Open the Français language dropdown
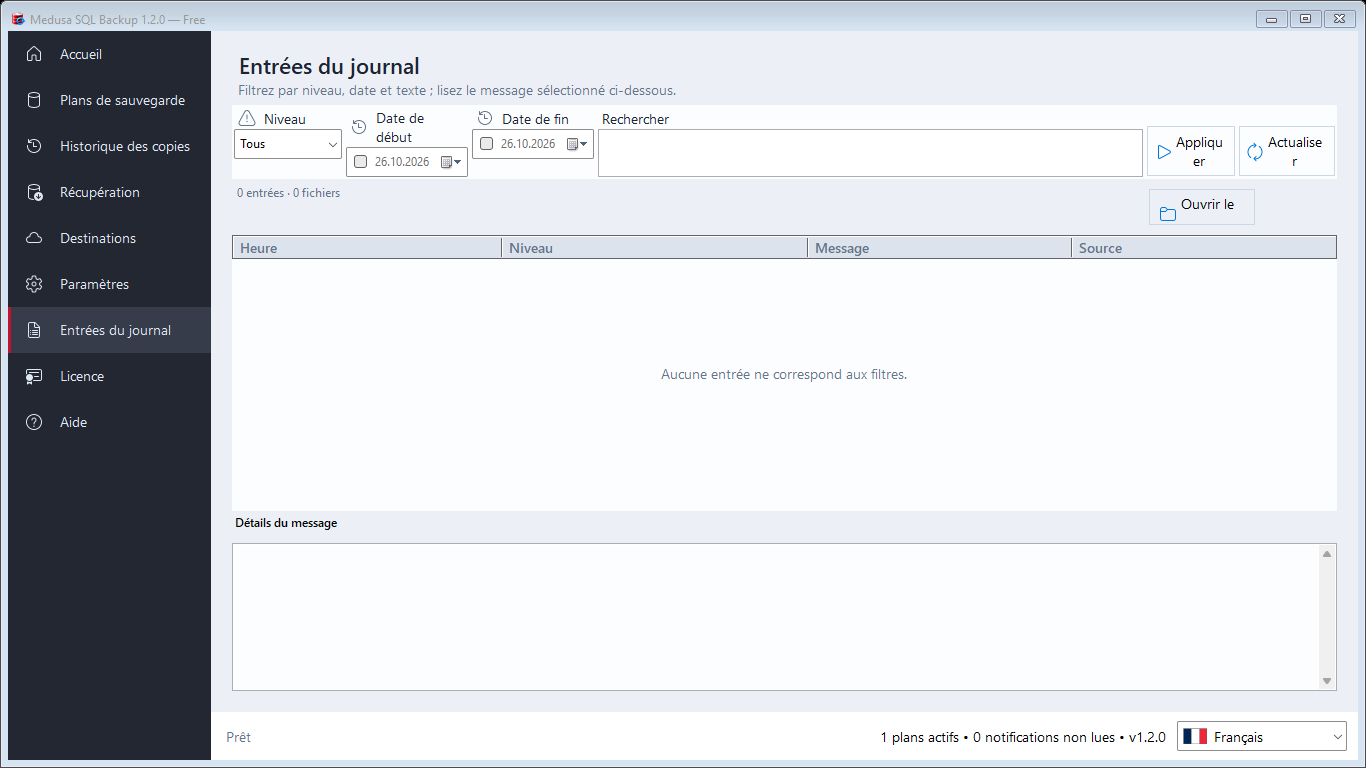The height and width of the screenshot is (768, 1366). tap(1262, 737)
